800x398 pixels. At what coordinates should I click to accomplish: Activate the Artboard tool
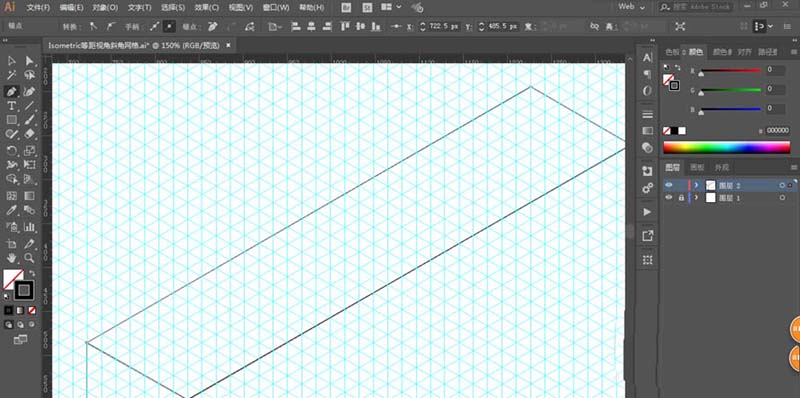(11, 243)
